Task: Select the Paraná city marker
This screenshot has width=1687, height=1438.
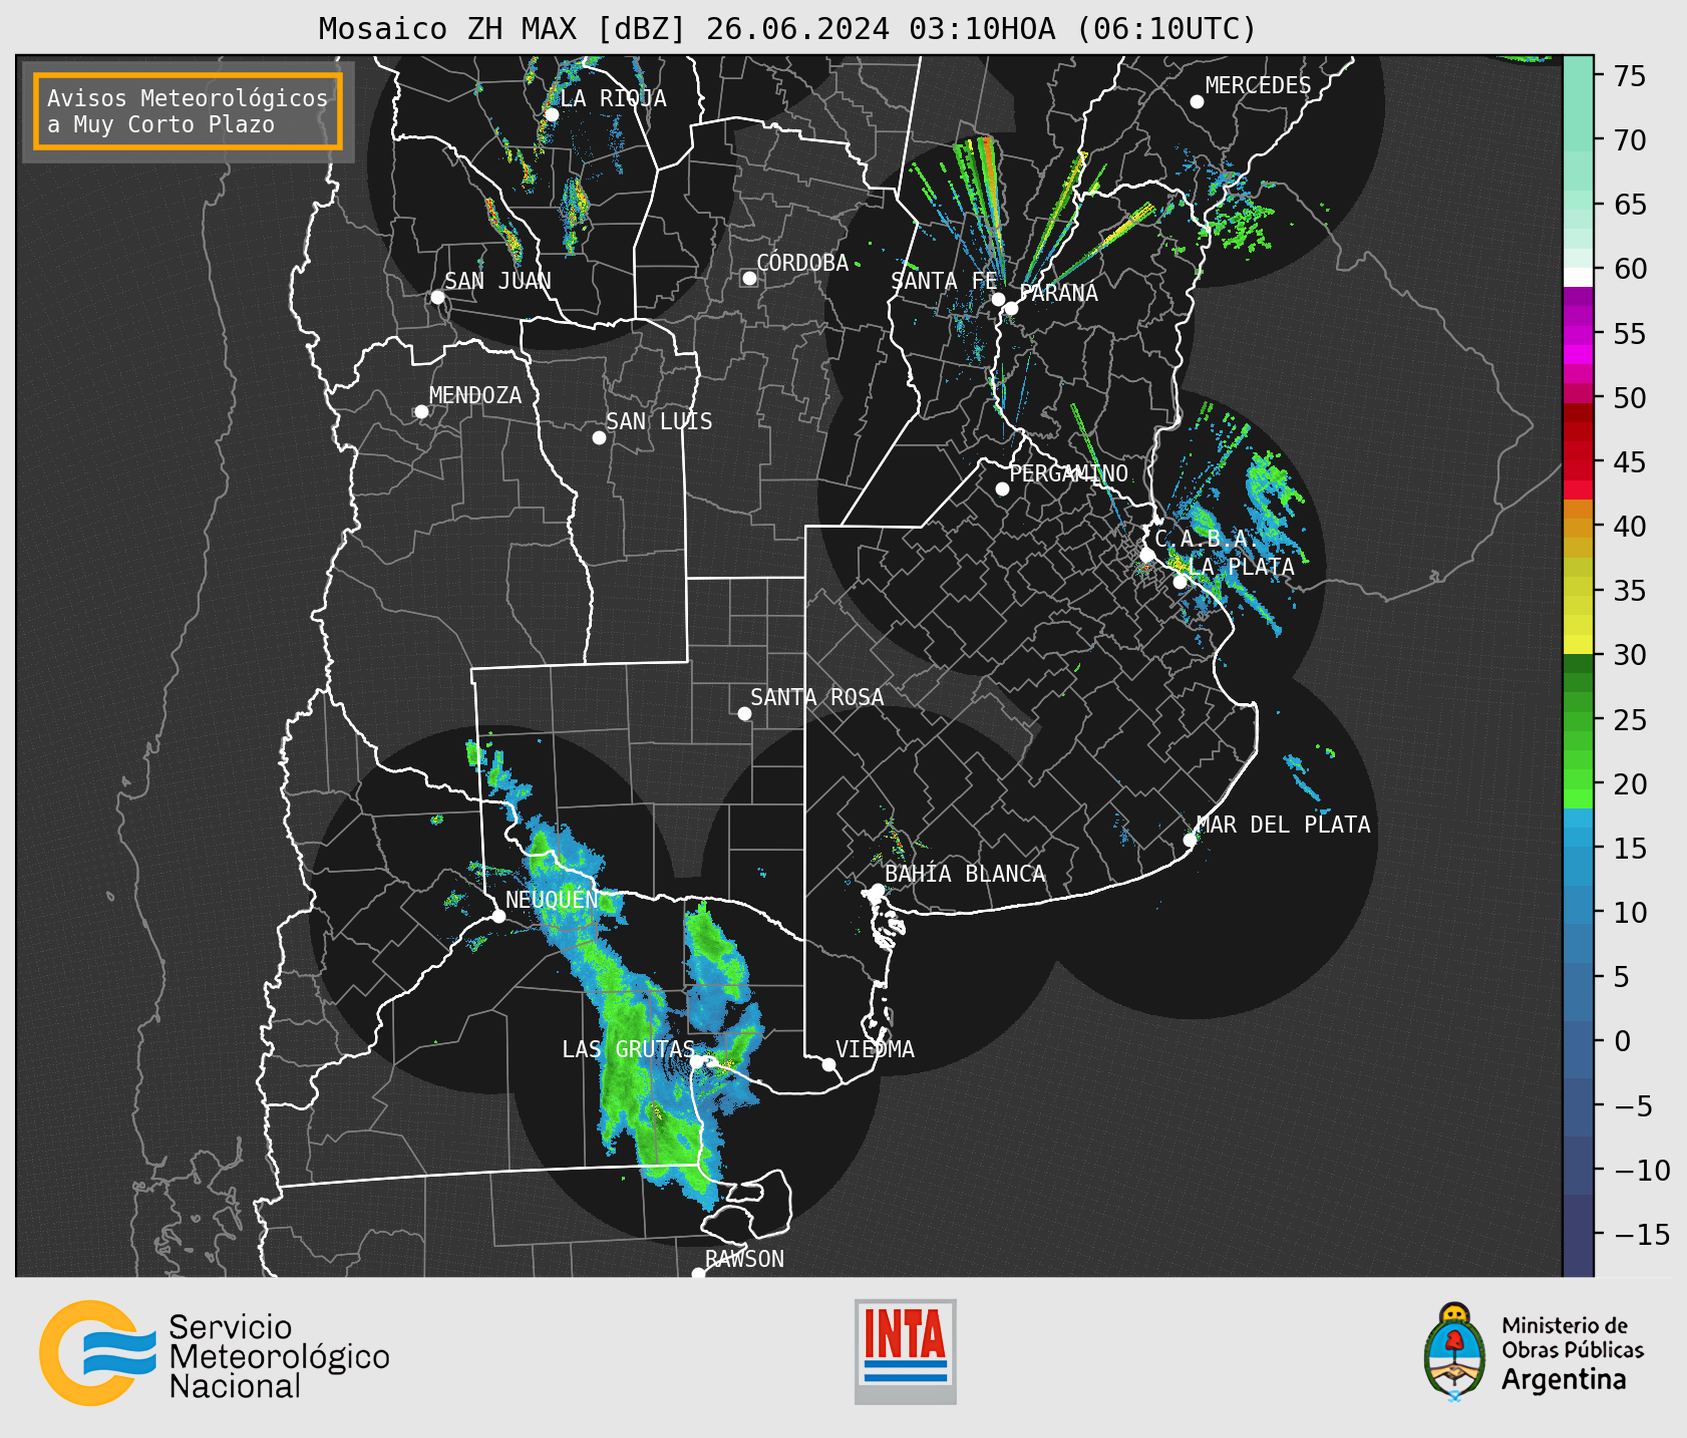Action: pyautogui.click(x=1011, y=308)
